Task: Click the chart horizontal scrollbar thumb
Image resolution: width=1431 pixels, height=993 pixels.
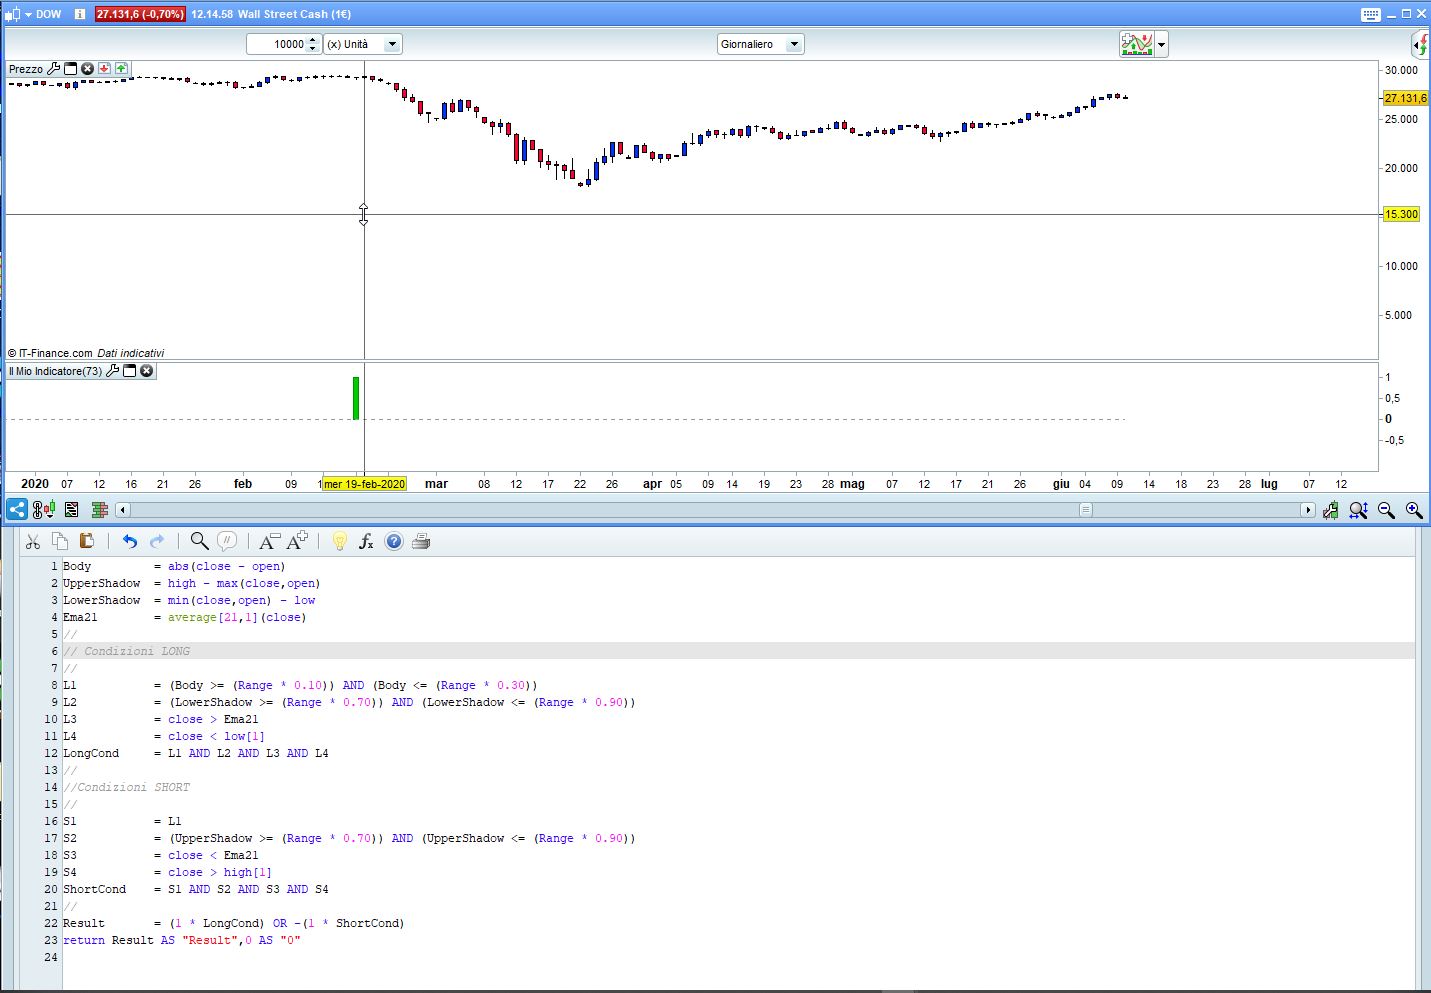Action: click(1085, 510)
